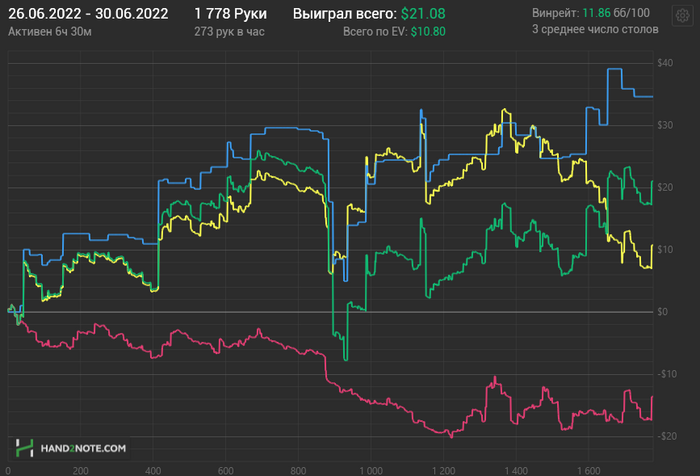This screenshot has width=700, height=476.
Task: Click the 800 x-axis label
Action: (x=298, y=471)
